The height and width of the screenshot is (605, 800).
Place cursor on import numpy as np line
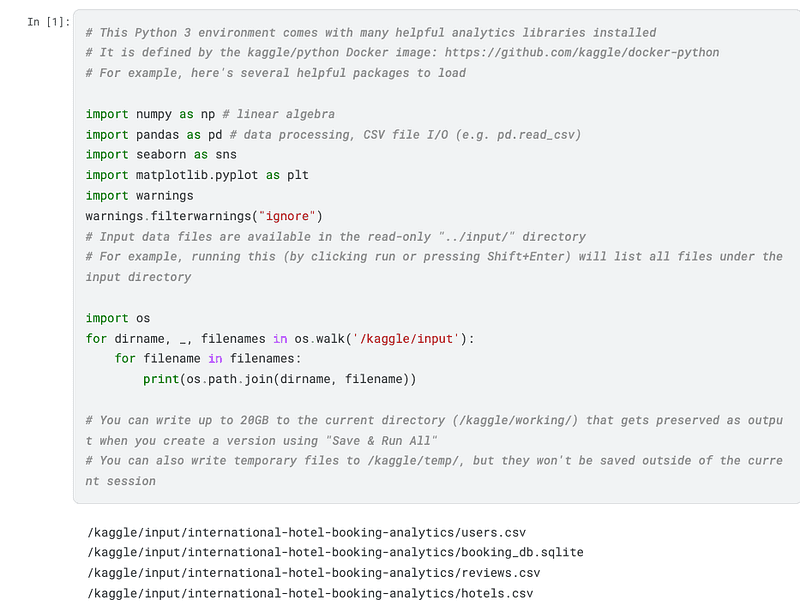point(210,114)
